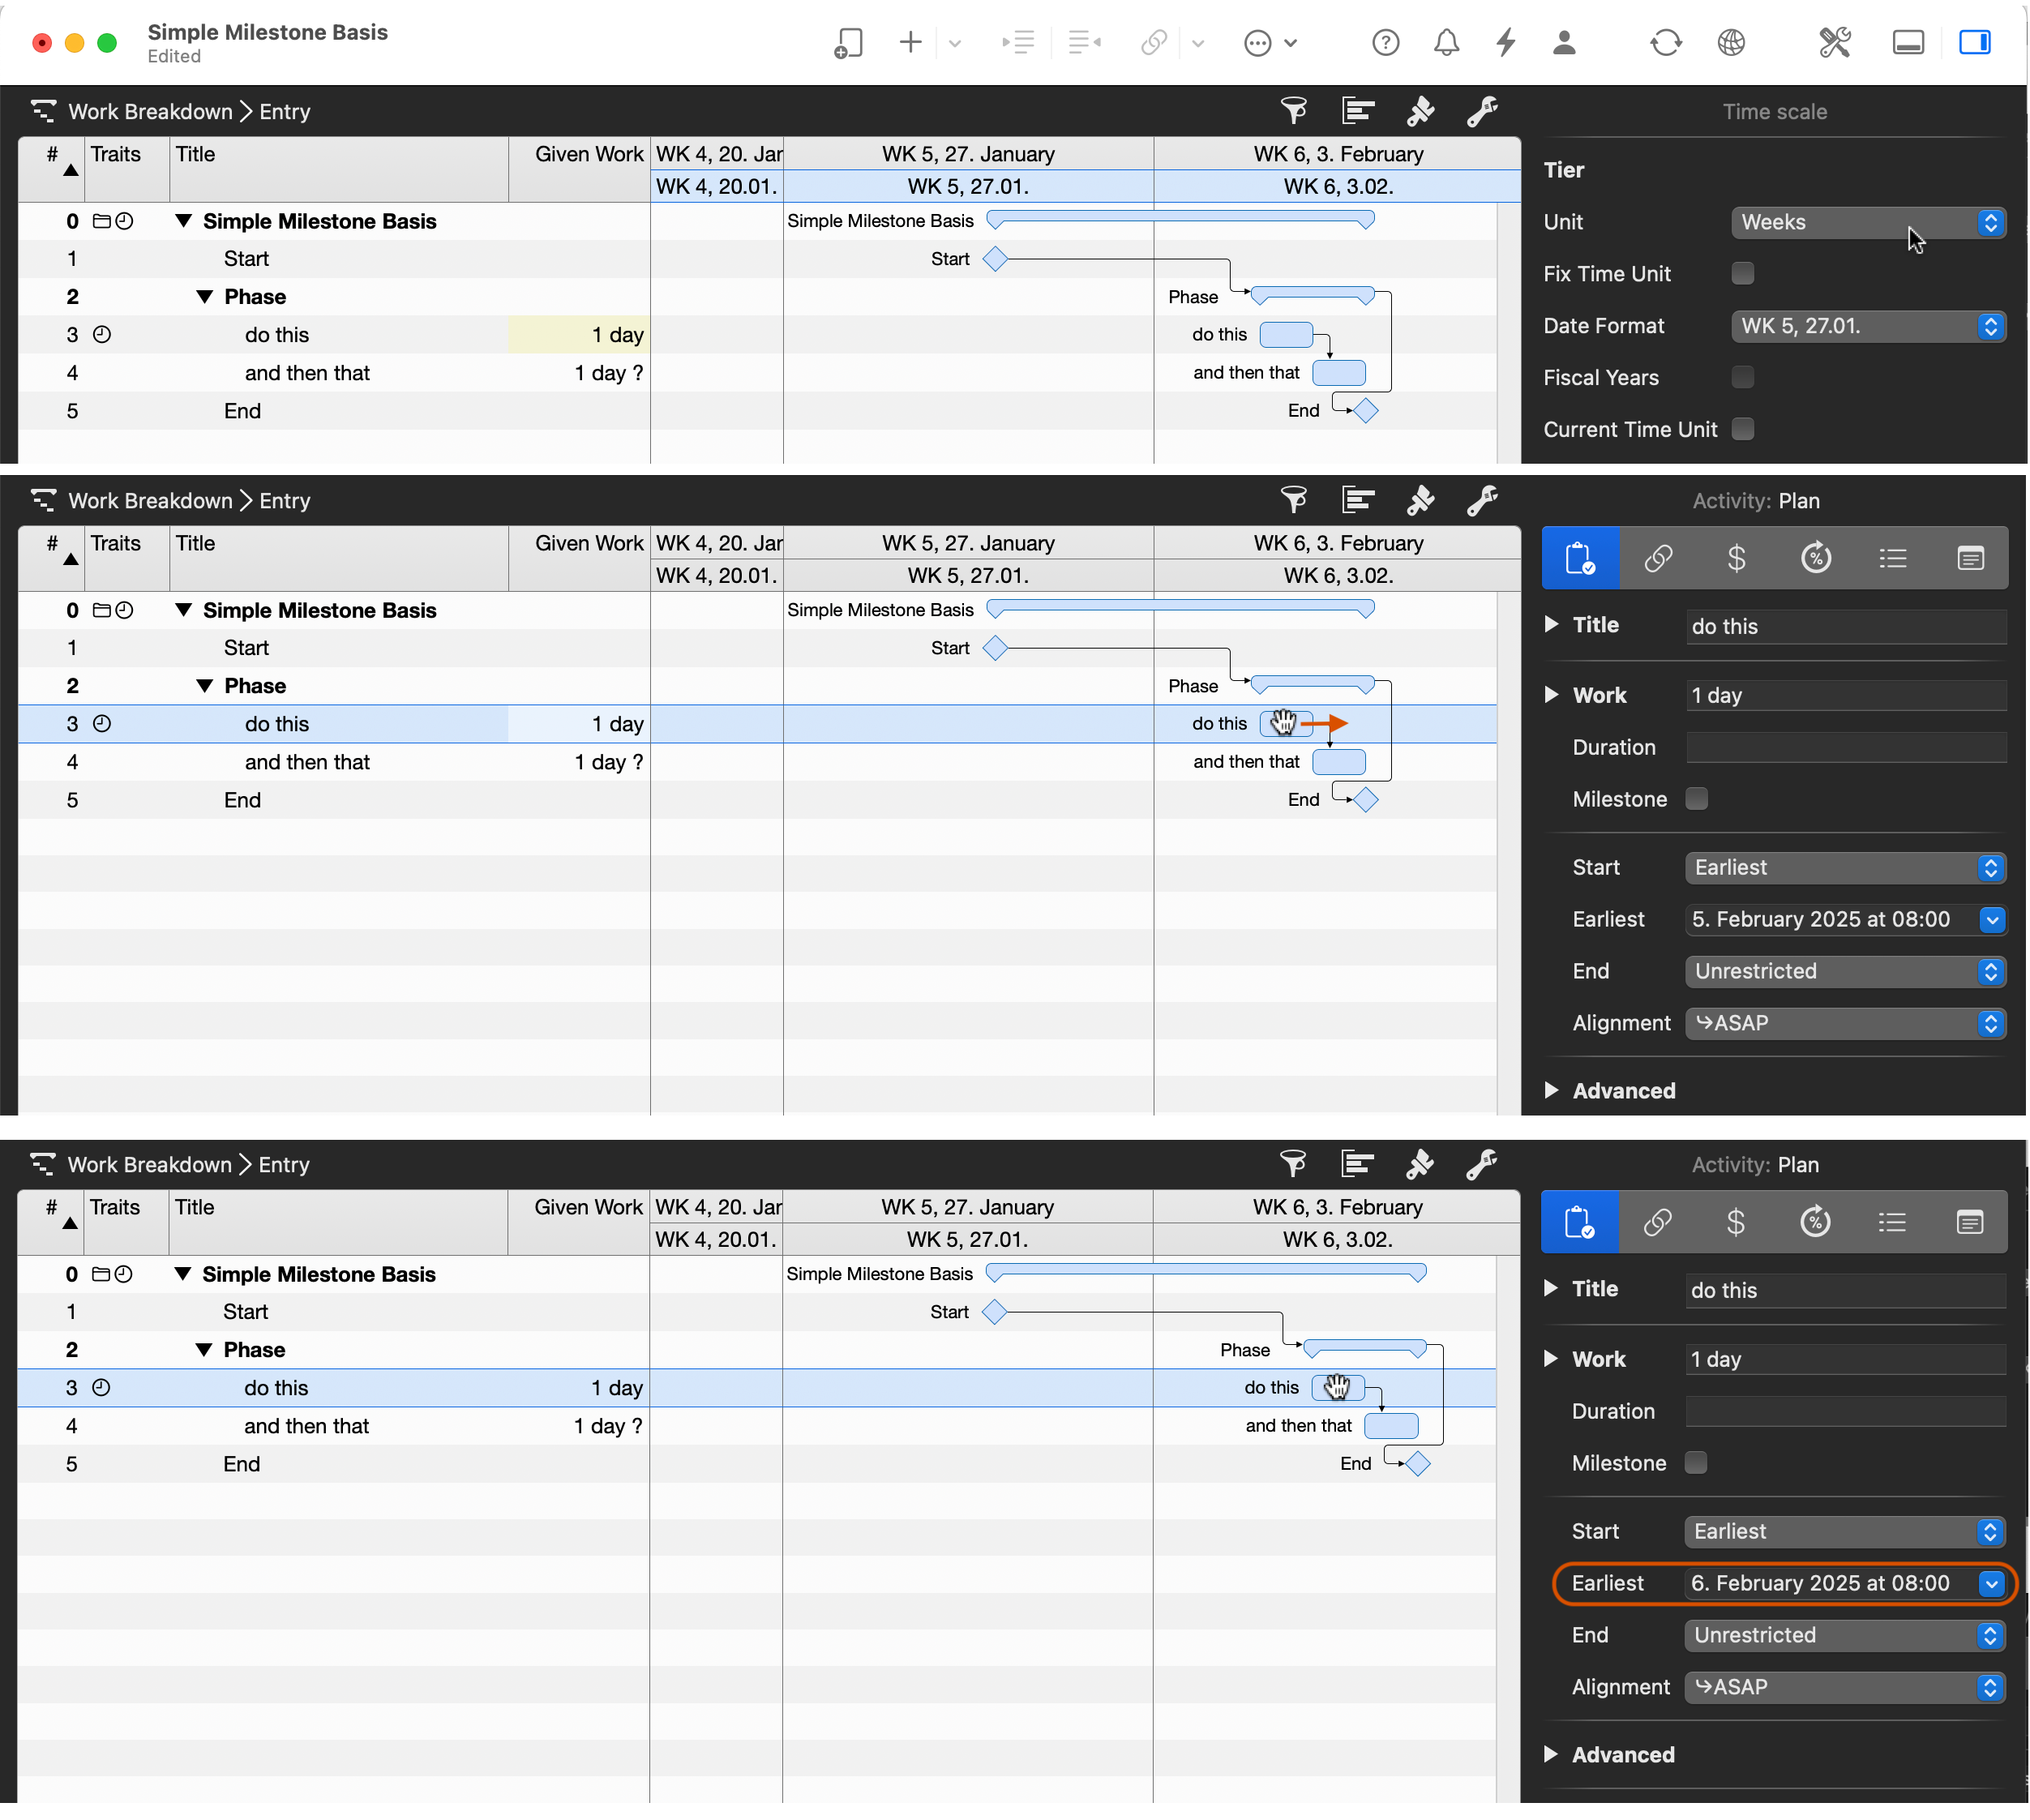Open the Unit Weeks dropdown

click(1868, 222)
